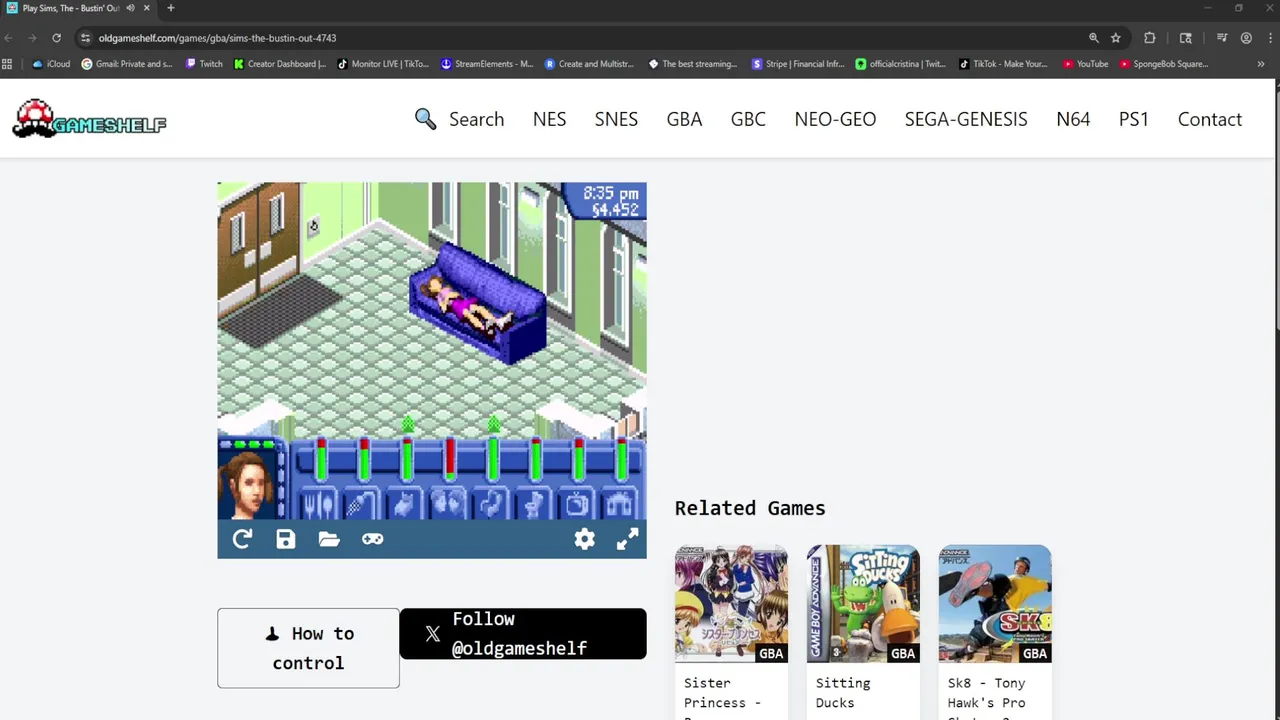
Task: Open the StreamElements bookmark
Action: 487,64
